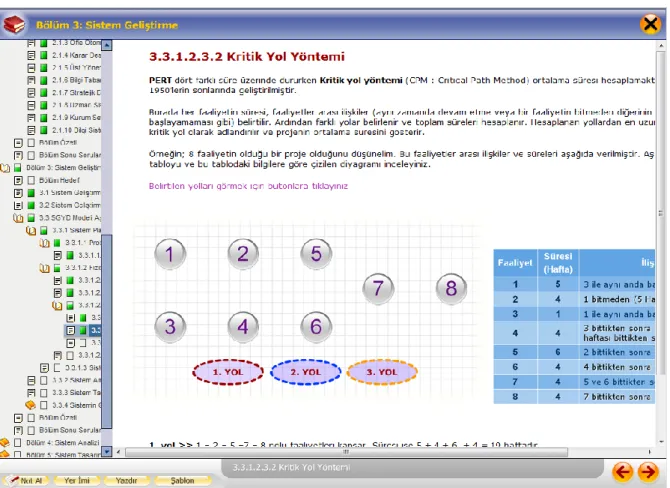This screenshot has width=670, height=488.
Task: Open 2.1.9 Kurum tree entry
Action: [x=76, y=118]
